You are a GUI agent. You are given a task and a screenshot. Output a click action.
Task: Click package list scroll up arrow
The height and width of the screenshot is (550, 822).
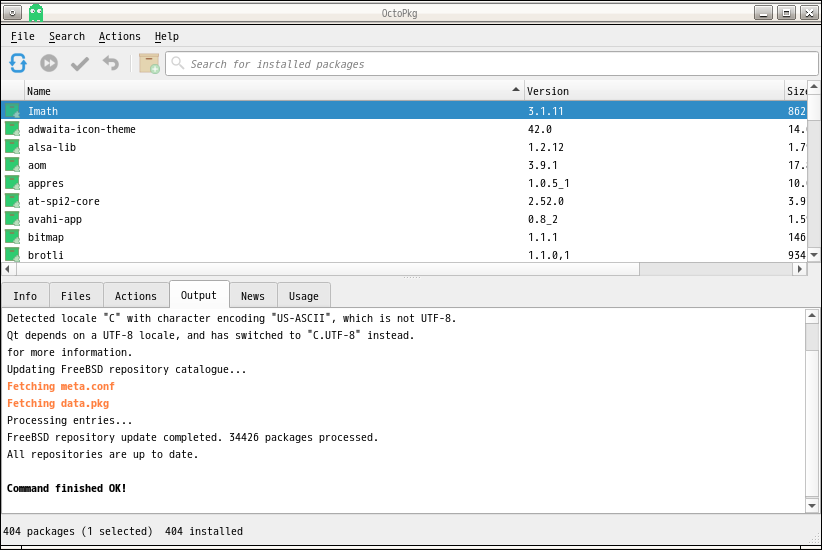[814, 87]
